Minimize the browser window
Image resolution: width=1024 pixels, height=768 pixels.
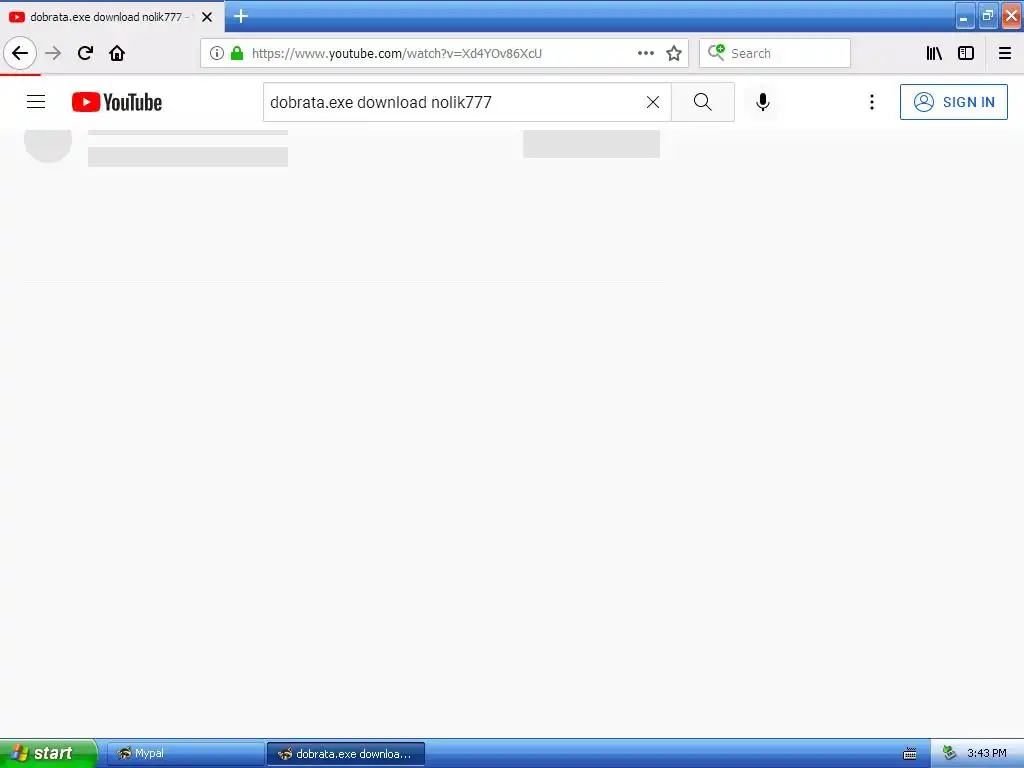(965, 16)
